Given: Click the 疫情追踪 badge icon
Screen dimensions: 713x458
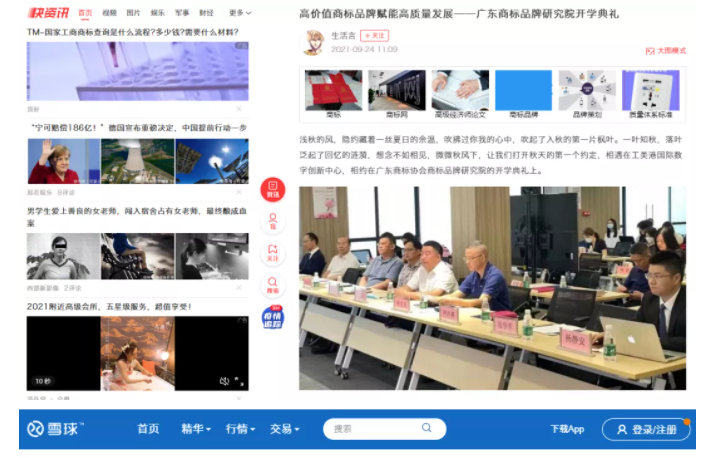Looking at the screenshot, I should 273,318.
